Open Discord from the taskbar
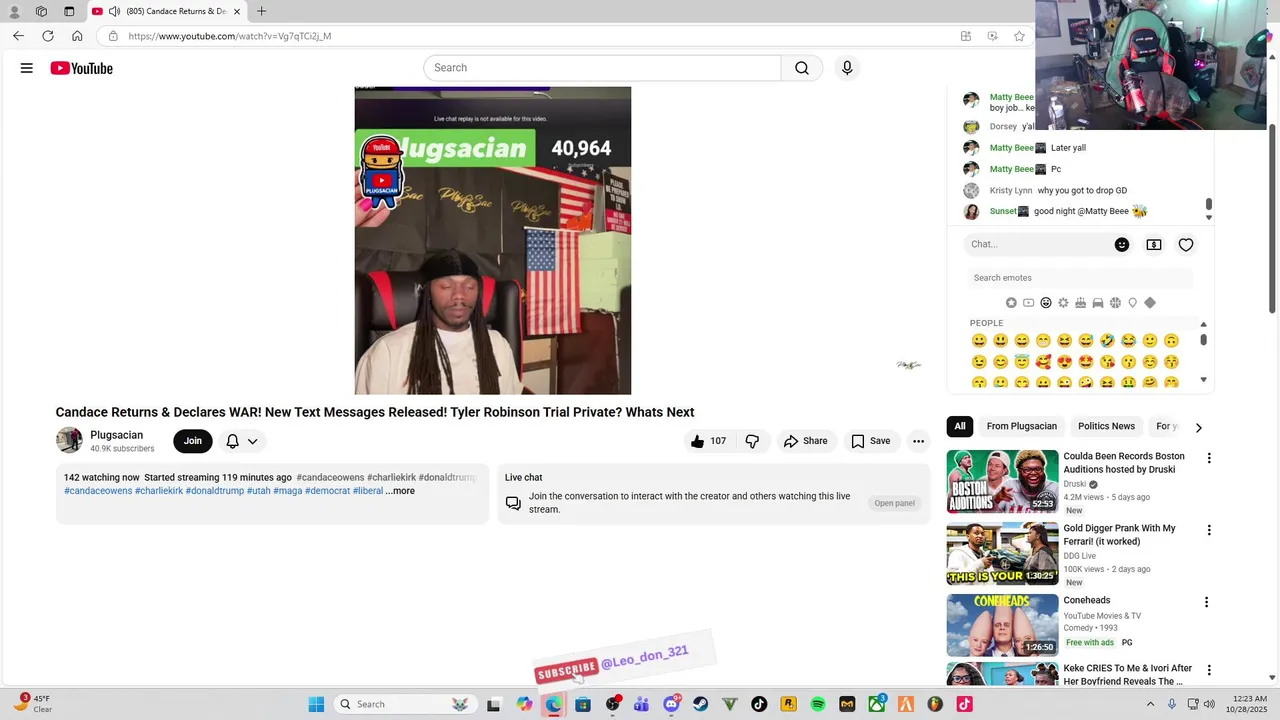 (x=671, y=704)
